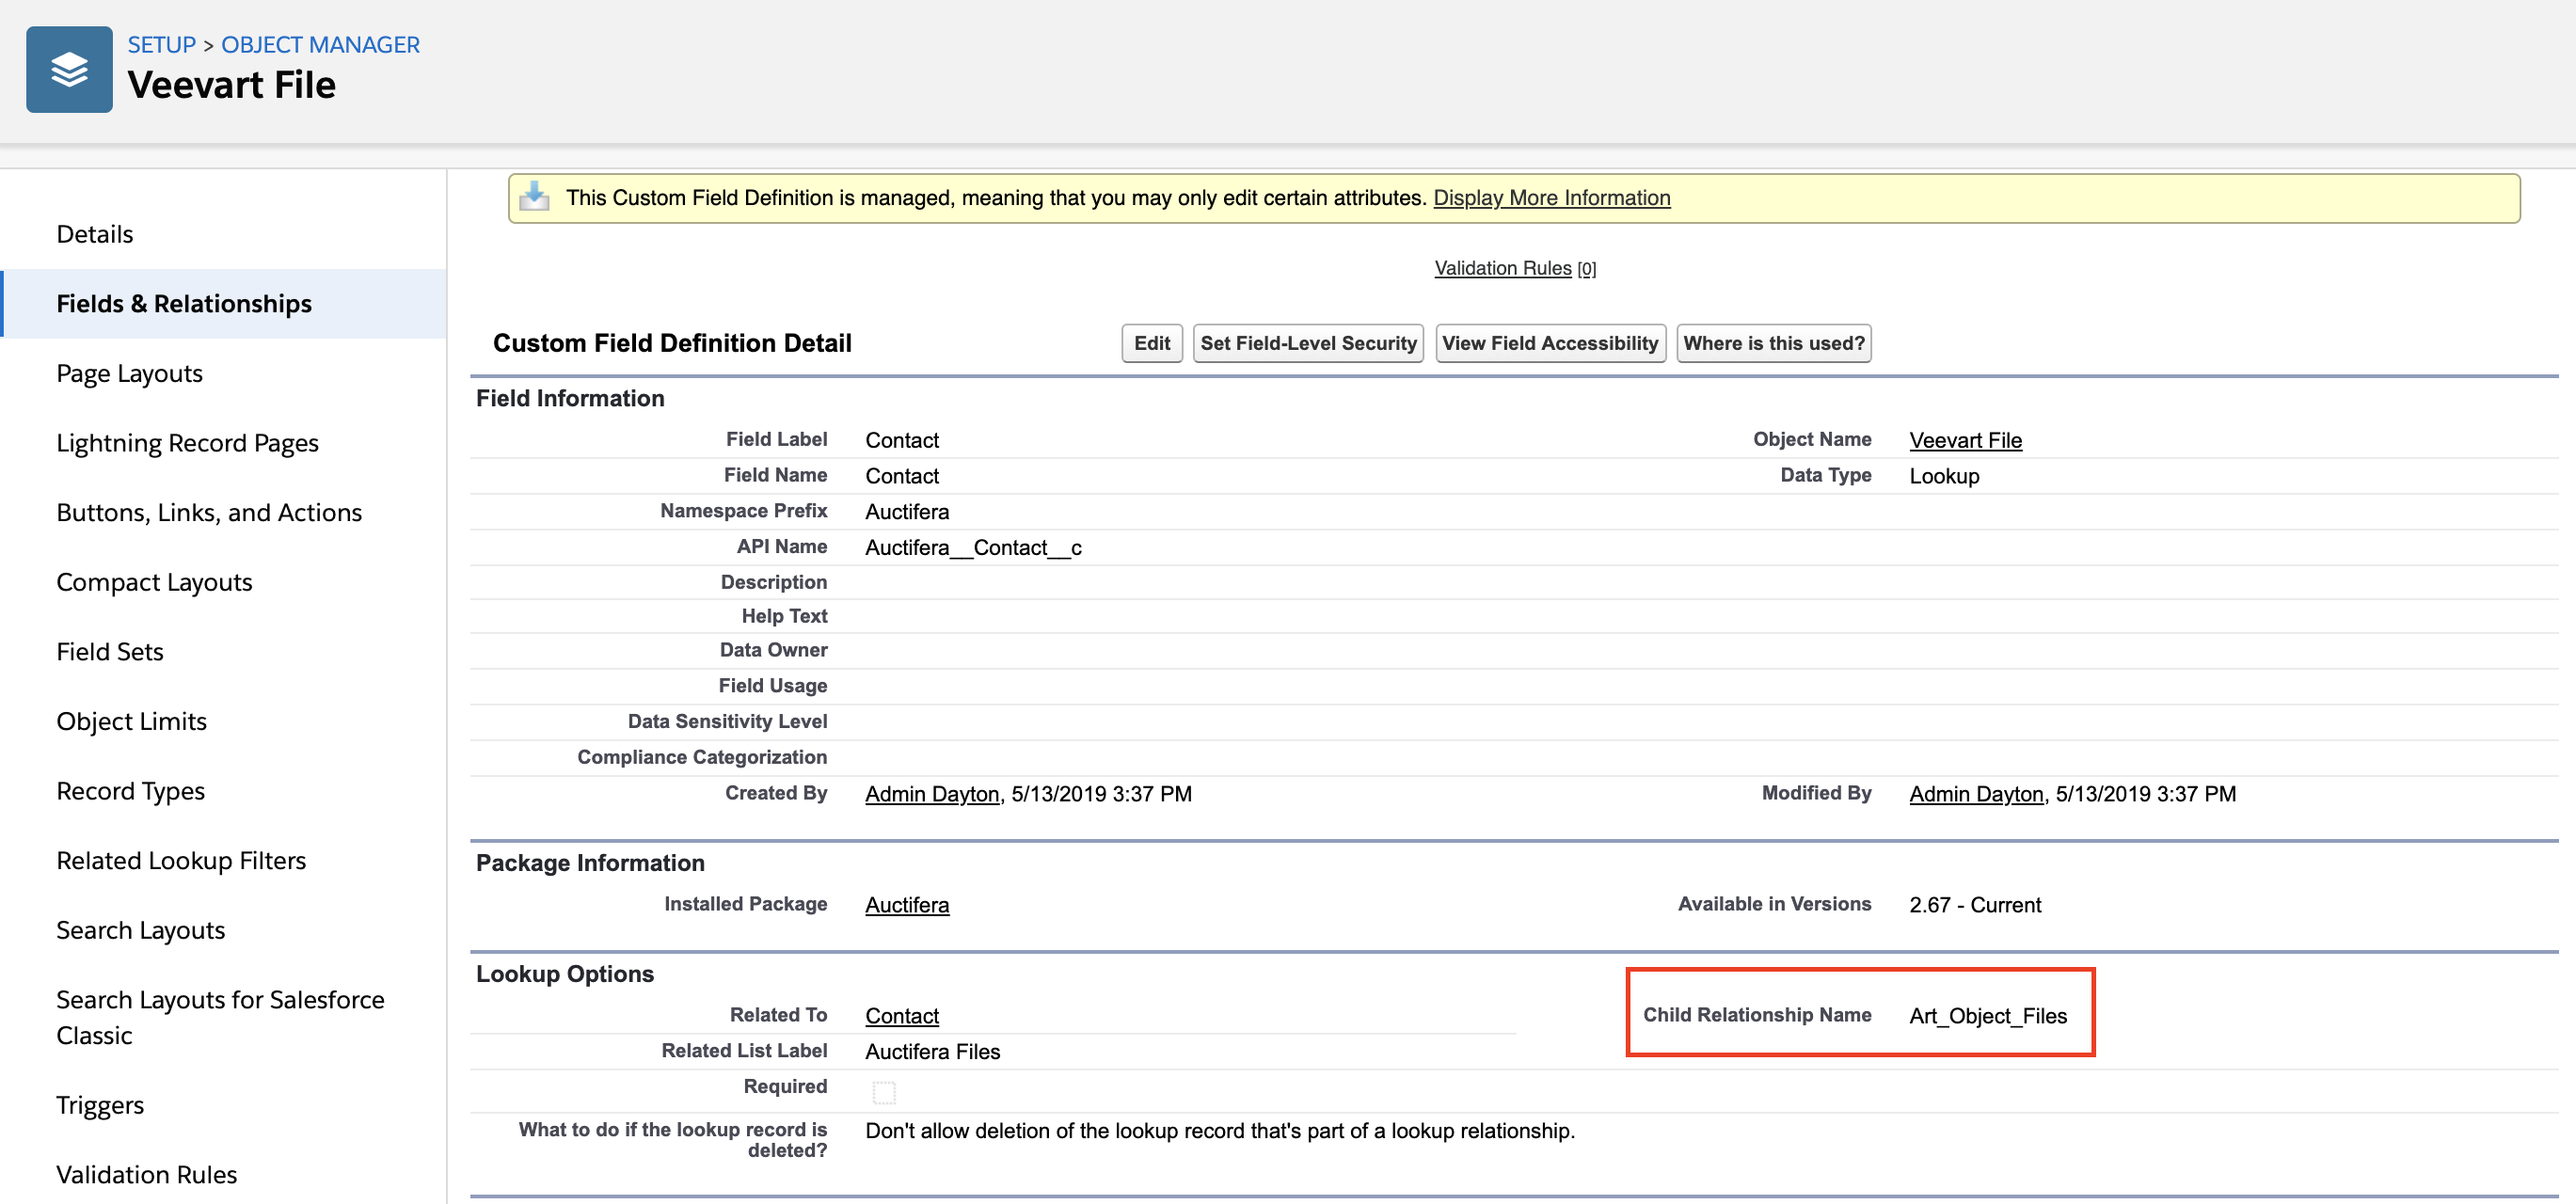Navigate to OBJECT MANAGER breadcrumb
2576x1204 pixels.
[x=320, y=44]
